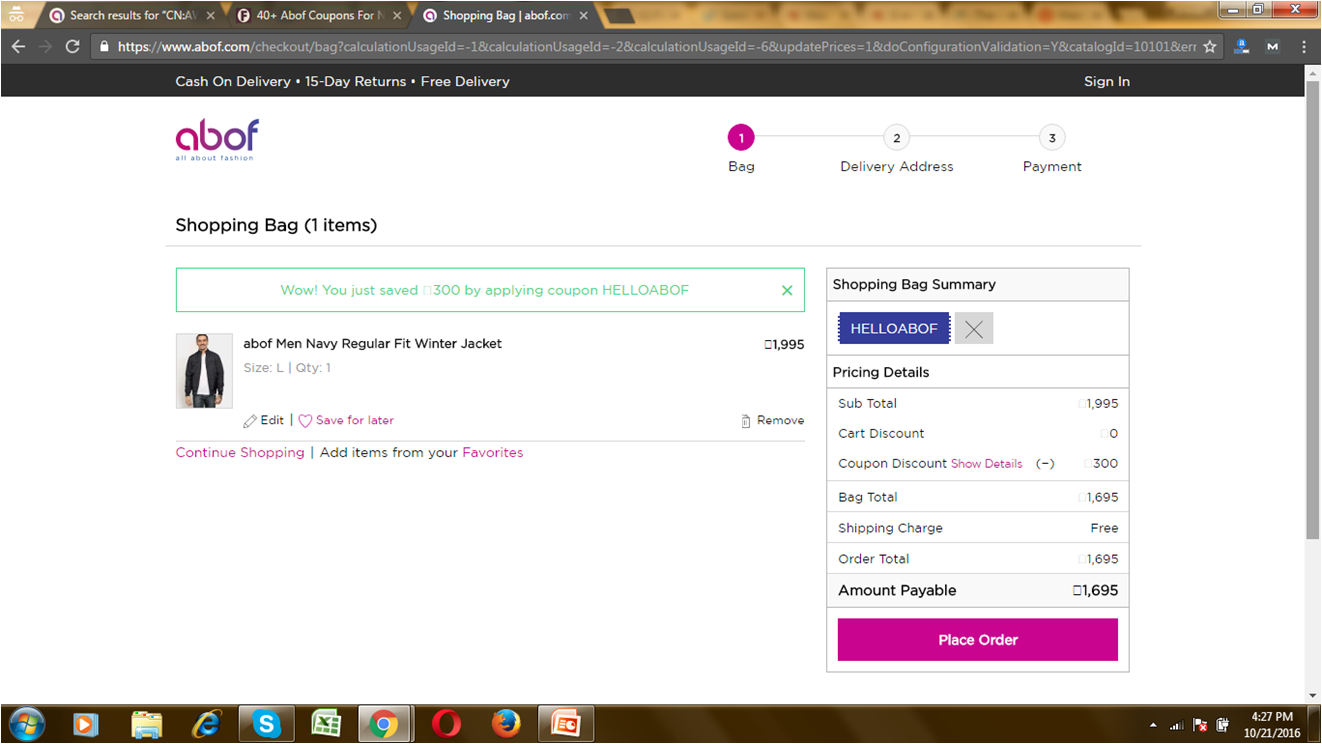This screenshot has height=744, width=1322.
Task: Click the taskbar clock showing 4:27 PM
Action: tap(1272, 724)
